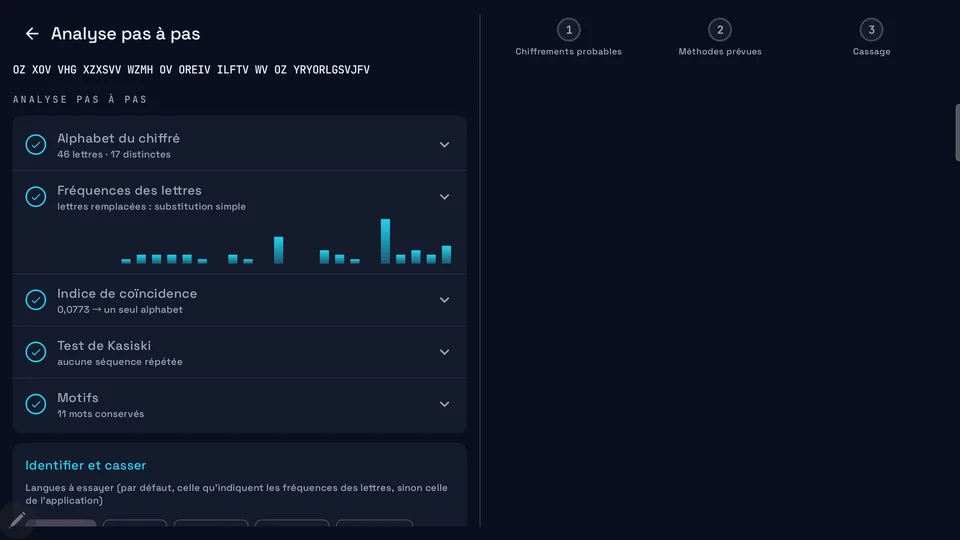
Task: Expand the Indice de coïncidence chevron
Action: (444, 299)
